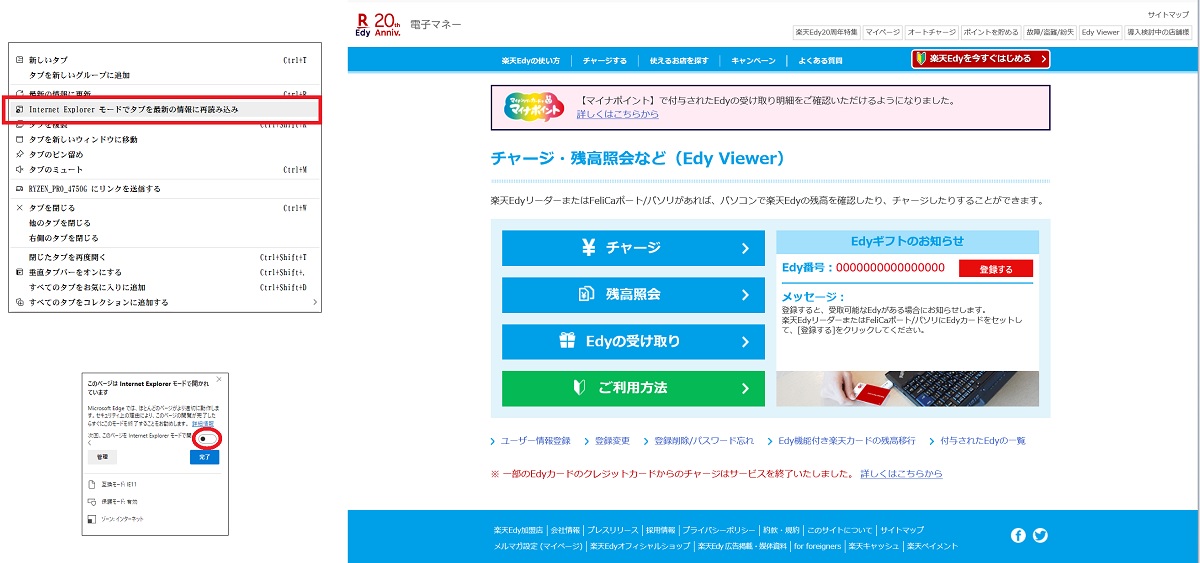Click the window icon for タブを新しいウィンドウに移動
The width and height of the screenshot is (1200, 563).
pos(19,140)
